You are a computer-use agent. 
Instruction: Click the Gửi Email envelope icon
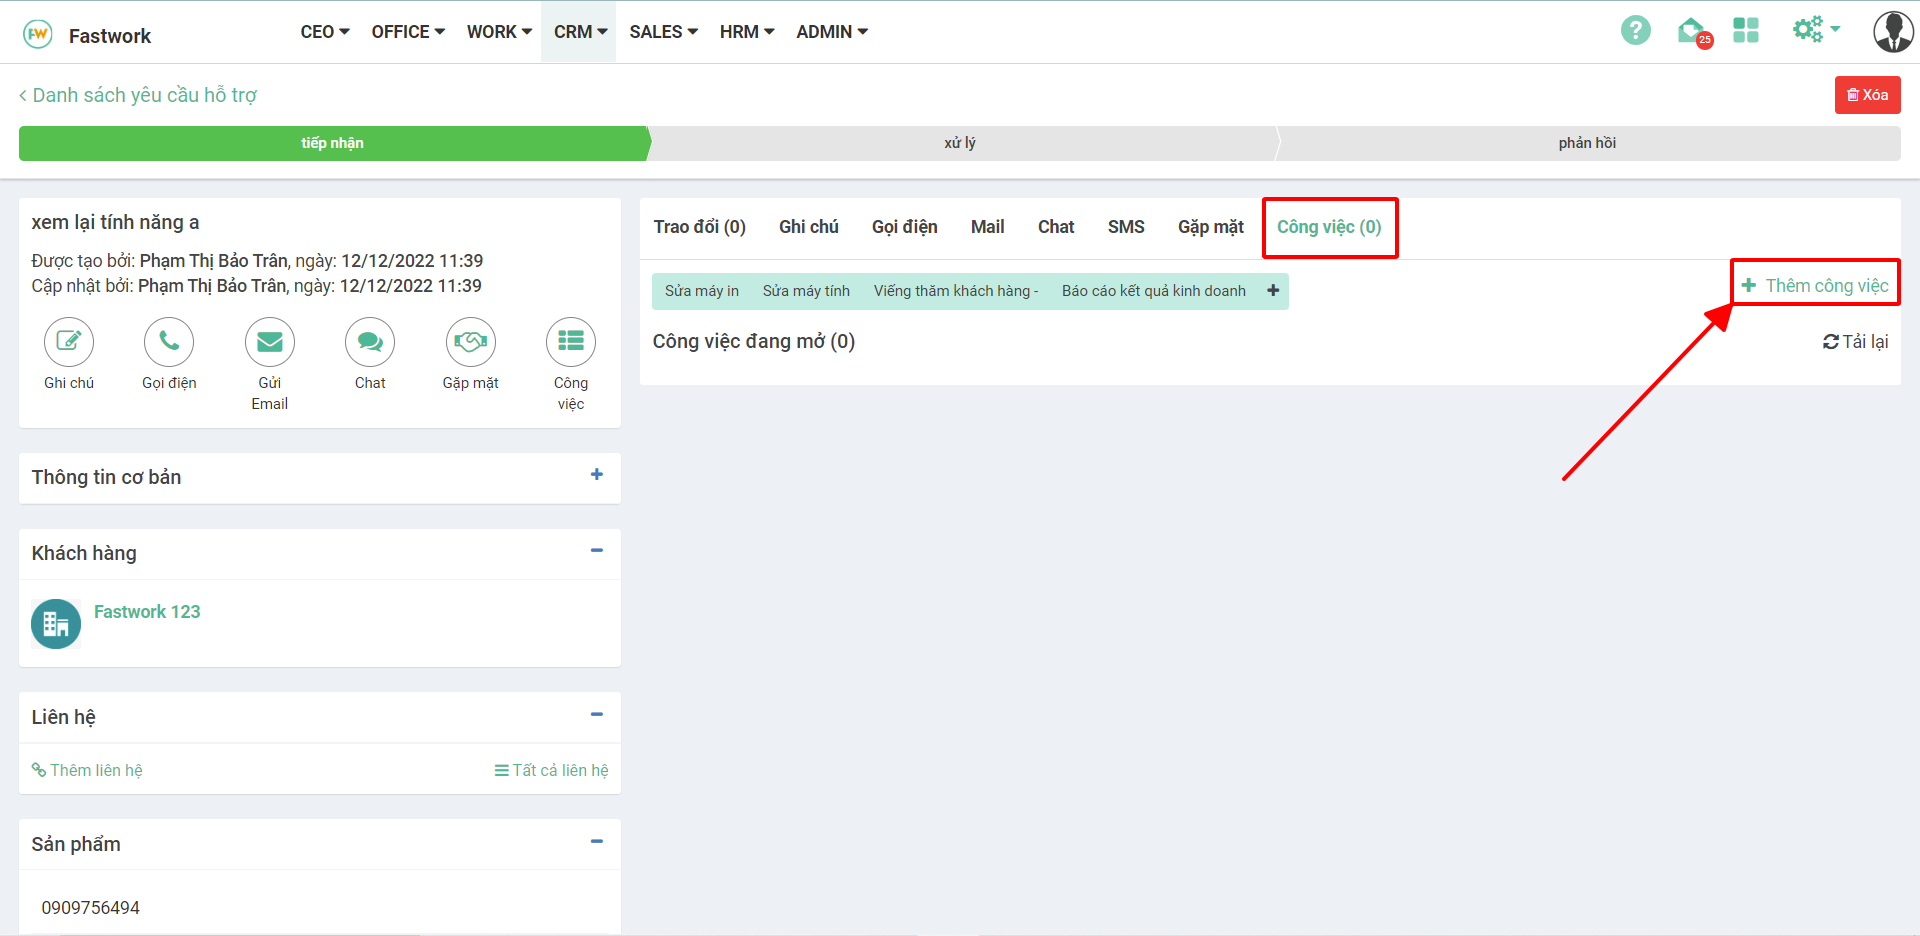coord(270,342)
